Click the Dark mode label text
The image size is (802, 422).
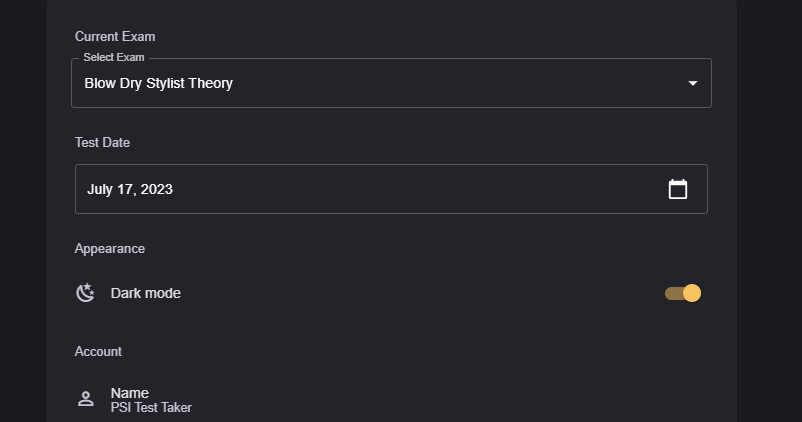(x=146, y=293)
